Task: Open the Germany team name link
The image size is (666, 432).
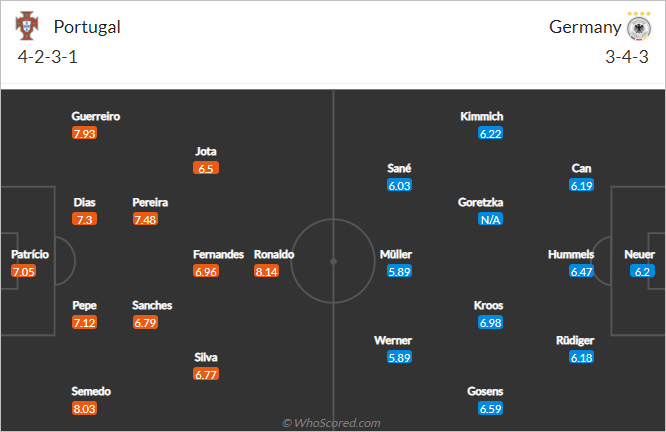Action: click(585, 27)
